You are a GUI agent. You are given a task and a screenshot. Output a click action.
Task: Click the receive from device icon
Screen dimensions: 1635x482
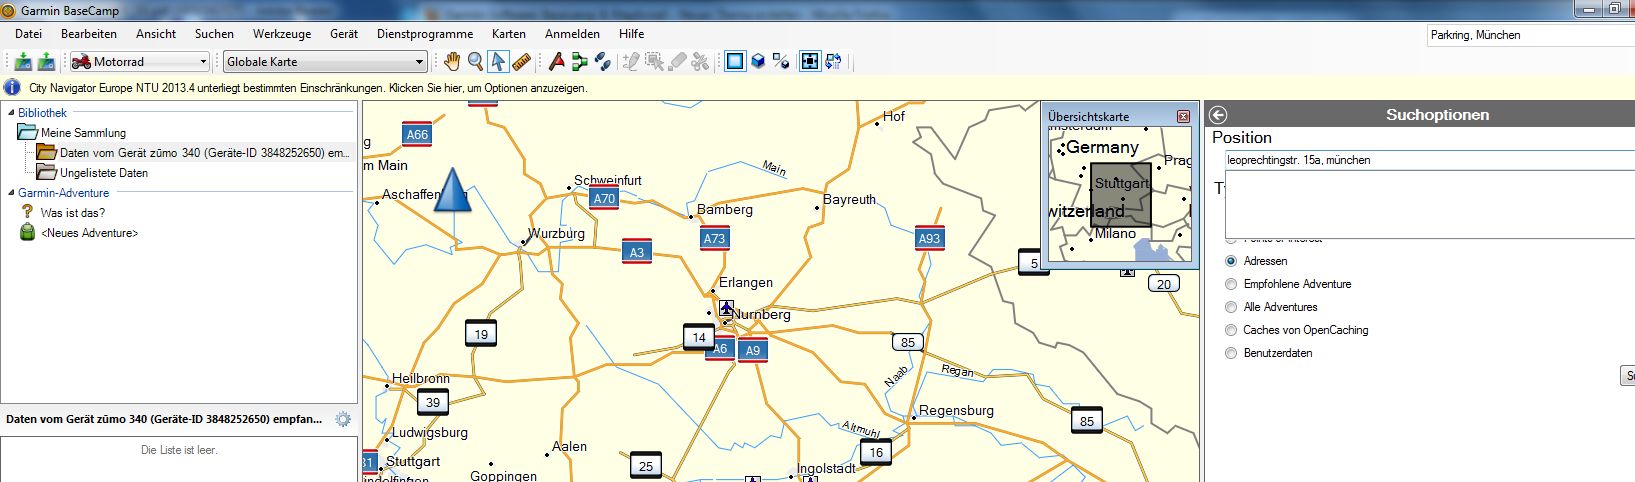(45, 62)
